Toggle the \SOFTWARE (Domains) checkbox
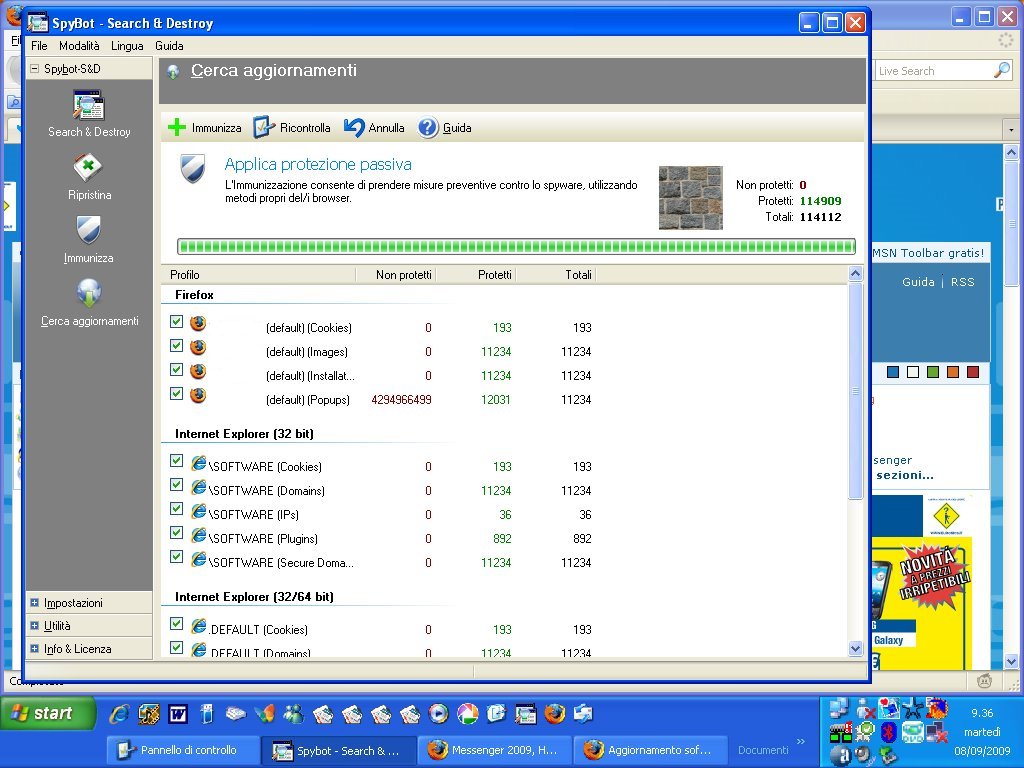Image resolution: width=1024 pixels, height=768 pixels. (x=176, y=485)
